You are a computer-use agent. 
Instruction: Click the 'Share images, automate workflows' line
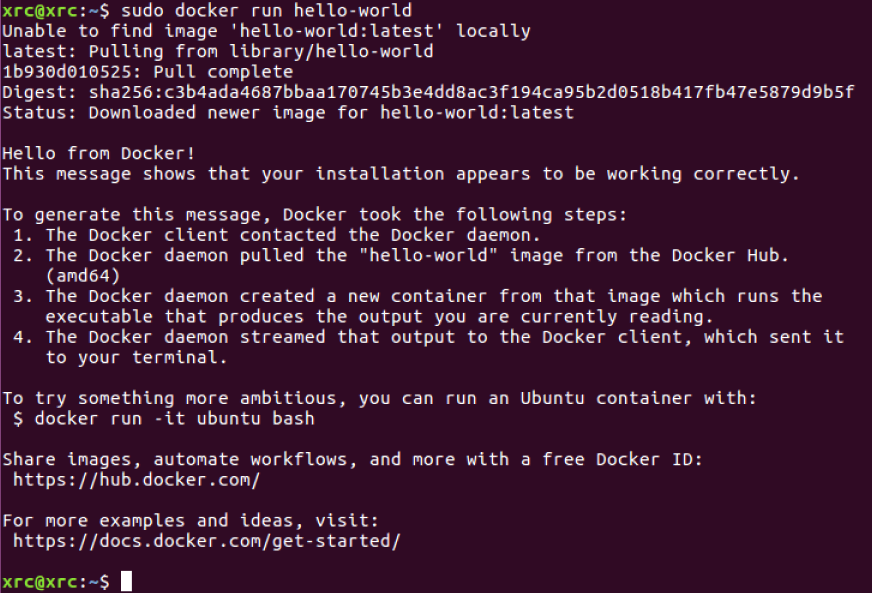pyautogui.click(x=353, y=459)
